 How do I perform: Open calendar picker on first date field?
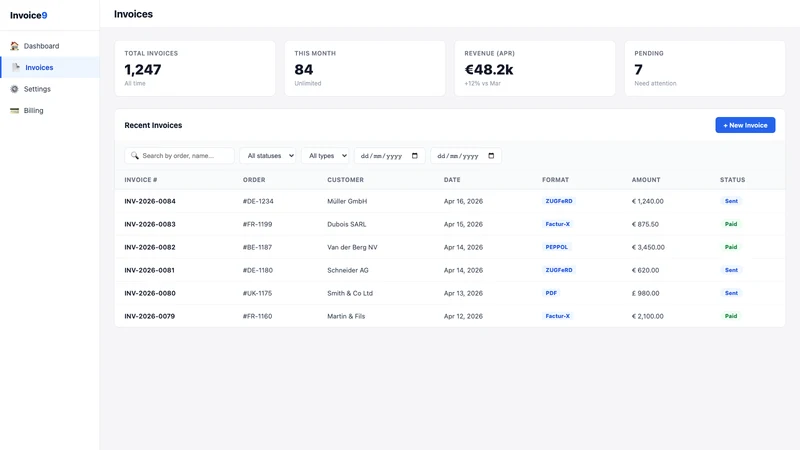click(x=415, y=156)
